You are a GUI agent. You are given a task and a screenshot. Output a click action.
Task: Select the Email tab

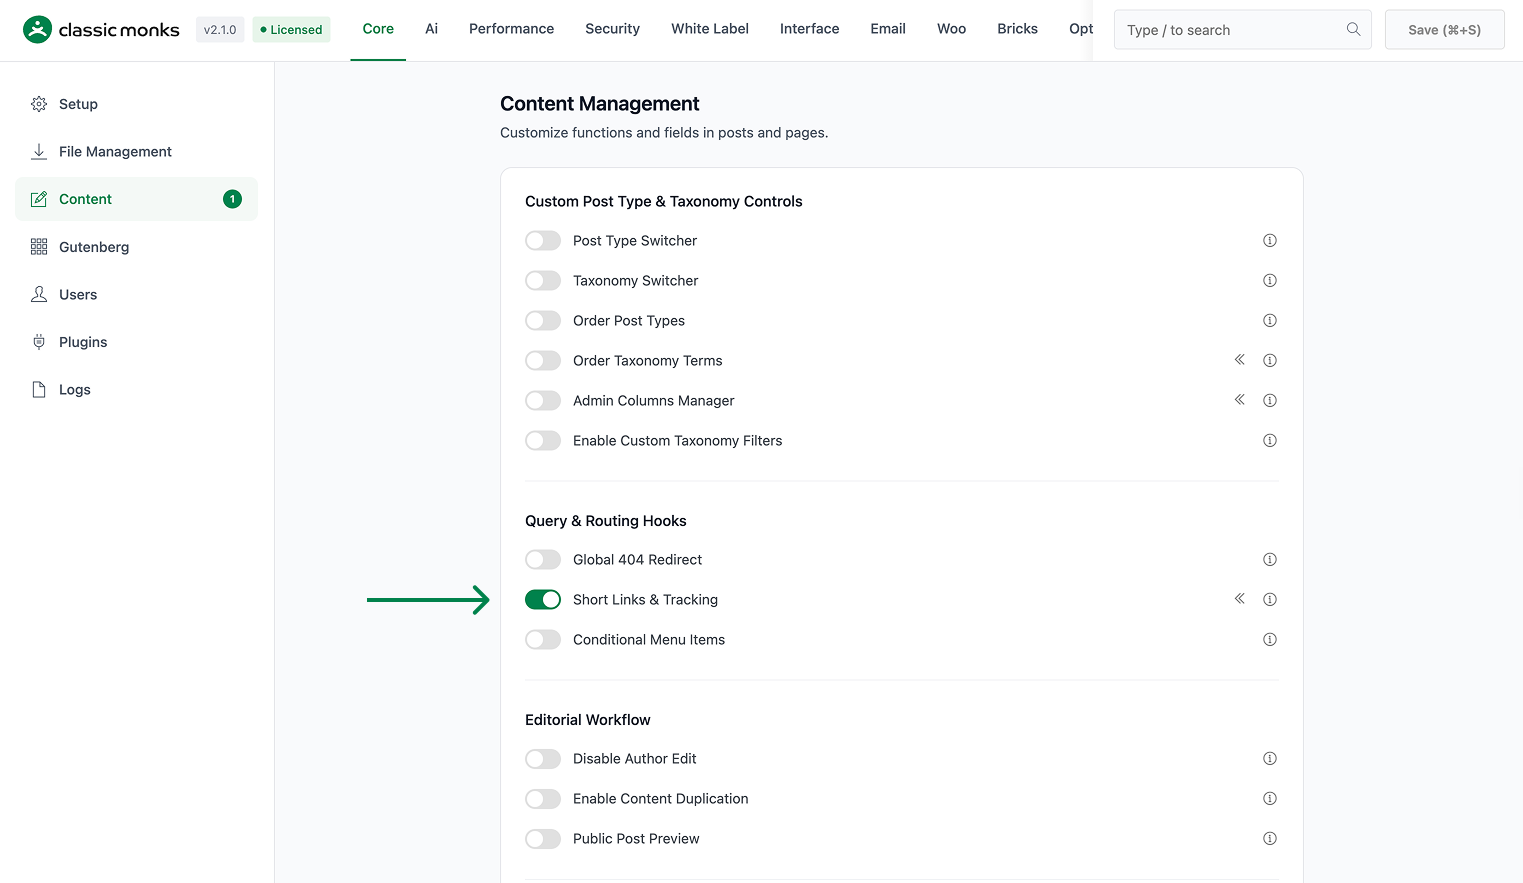pos(888,29)
